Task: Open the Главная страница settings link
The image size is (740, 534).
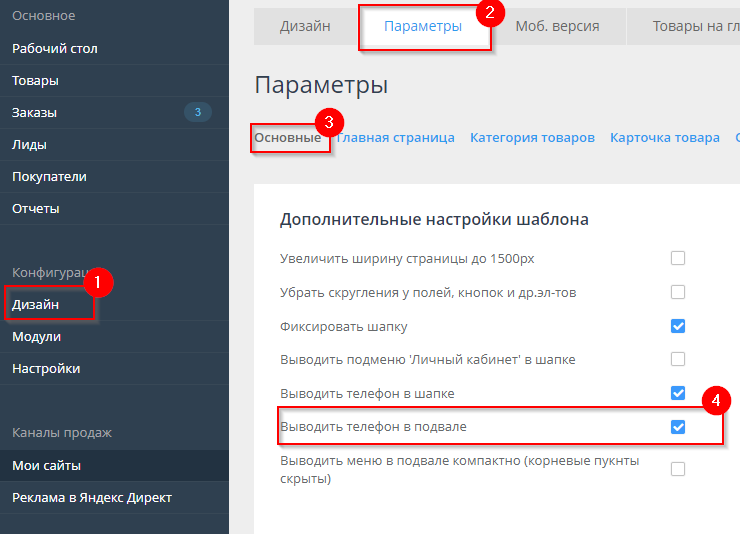Action: (398, 138)
